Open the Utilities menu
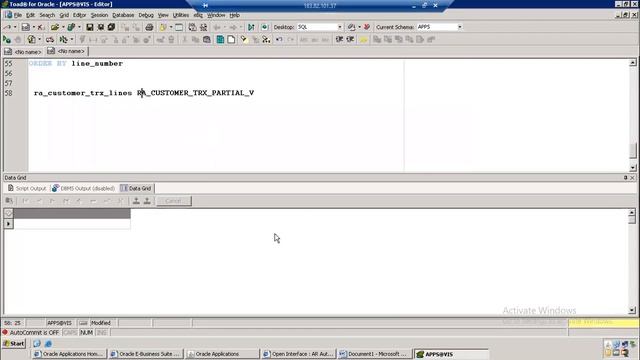Screen dimensions: 640x360 pos(180,15)
